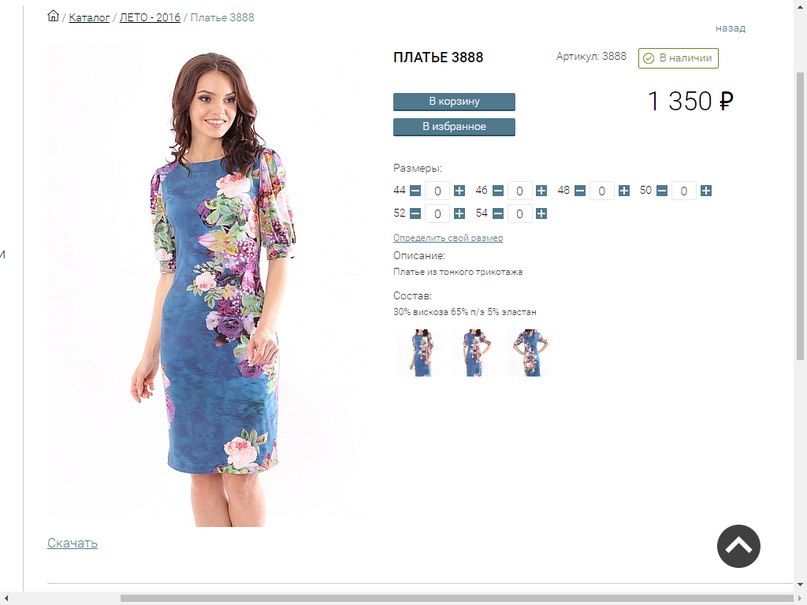Select the first dress thumbnail
This screenshot has height=605, width=807.
pyautogui.click(x=420, y=353)
